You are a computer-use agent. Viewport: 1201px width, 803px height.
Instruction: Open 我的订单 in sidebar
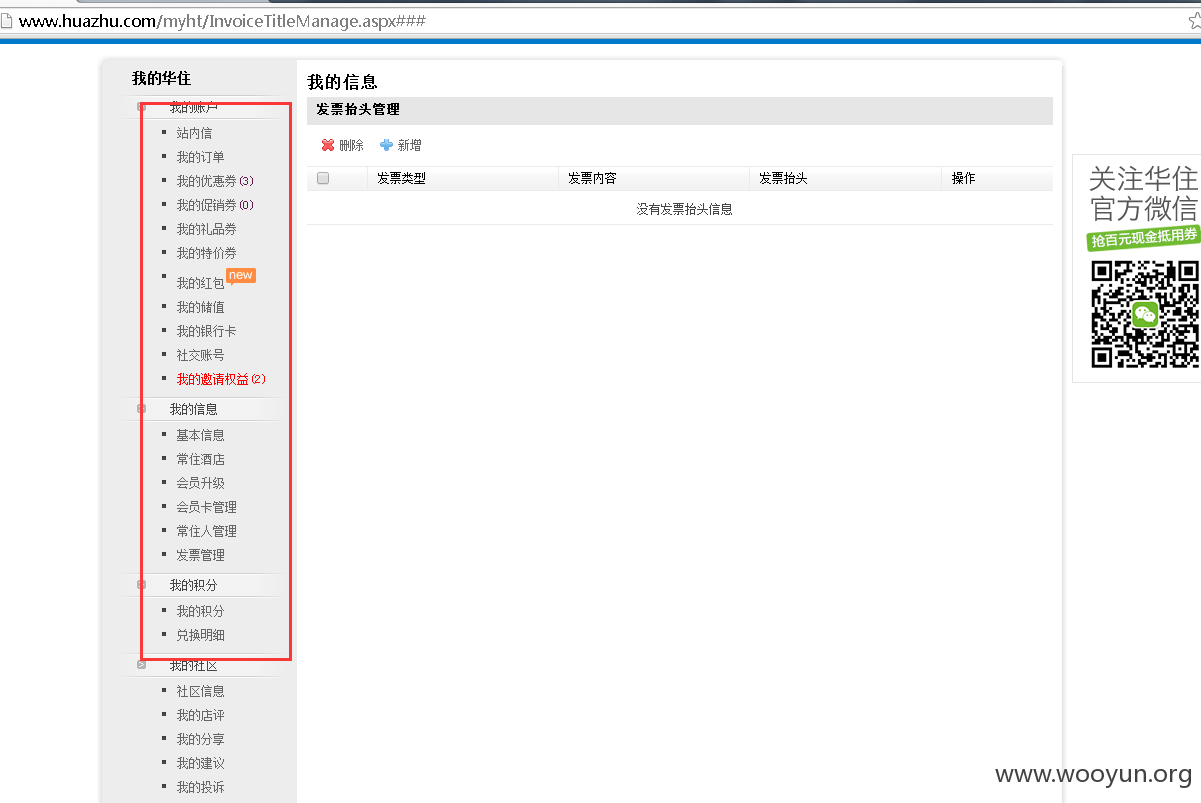[x=200, y=157]
